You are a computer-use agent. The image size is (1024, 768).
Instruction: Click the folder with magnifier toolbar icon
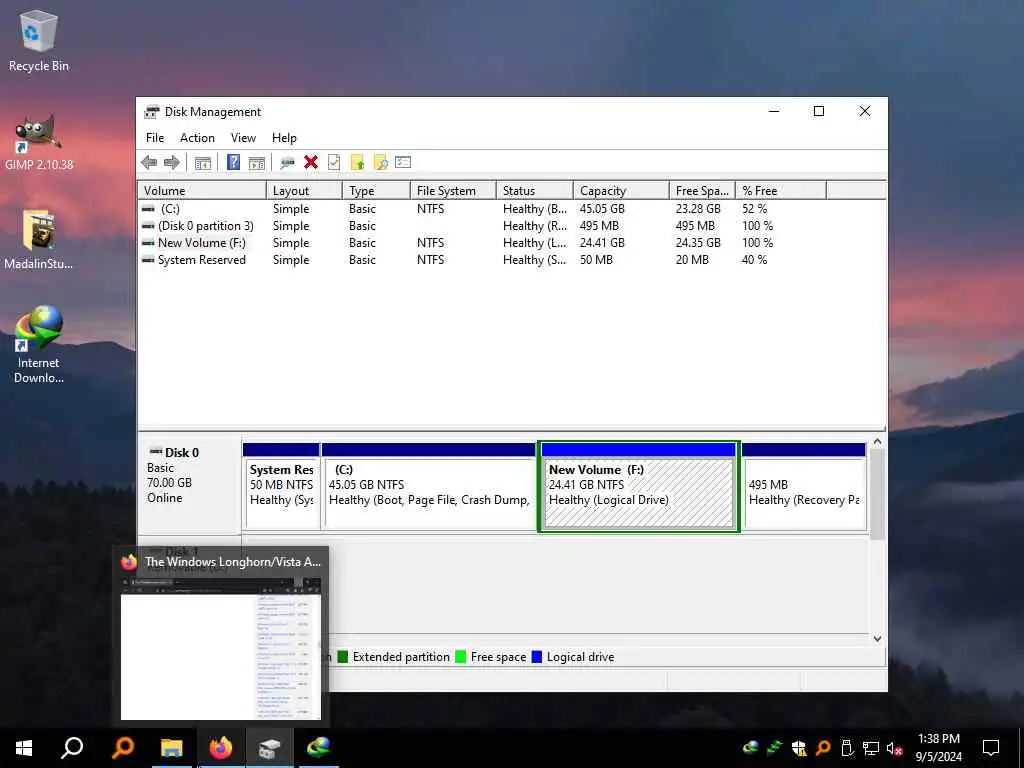pyautogui.click(x=380, y=163)
